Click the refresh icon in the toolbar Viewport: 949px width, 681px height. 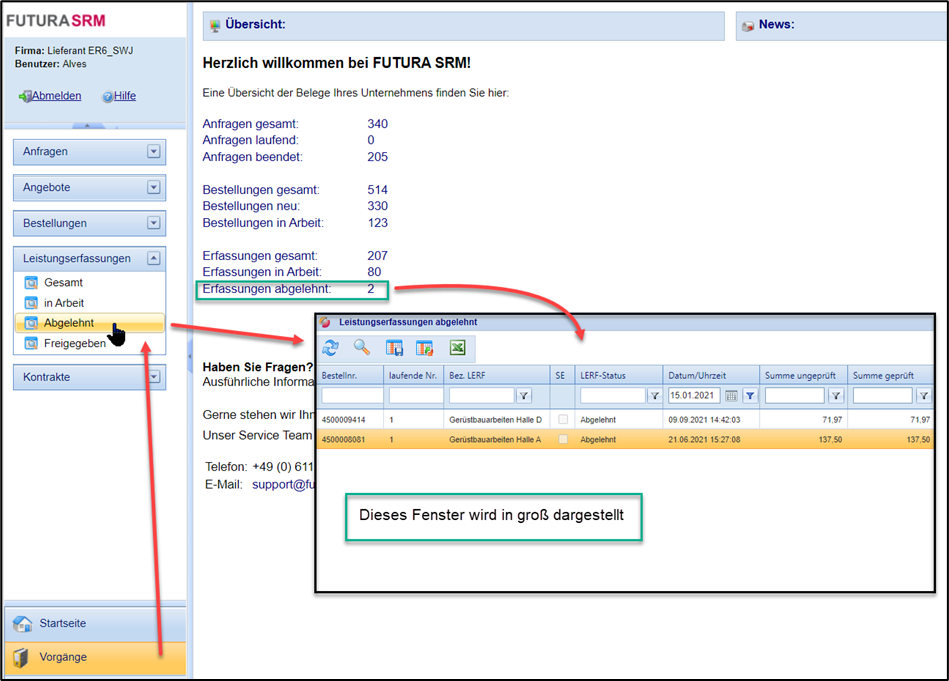click(x=331, y=348)
